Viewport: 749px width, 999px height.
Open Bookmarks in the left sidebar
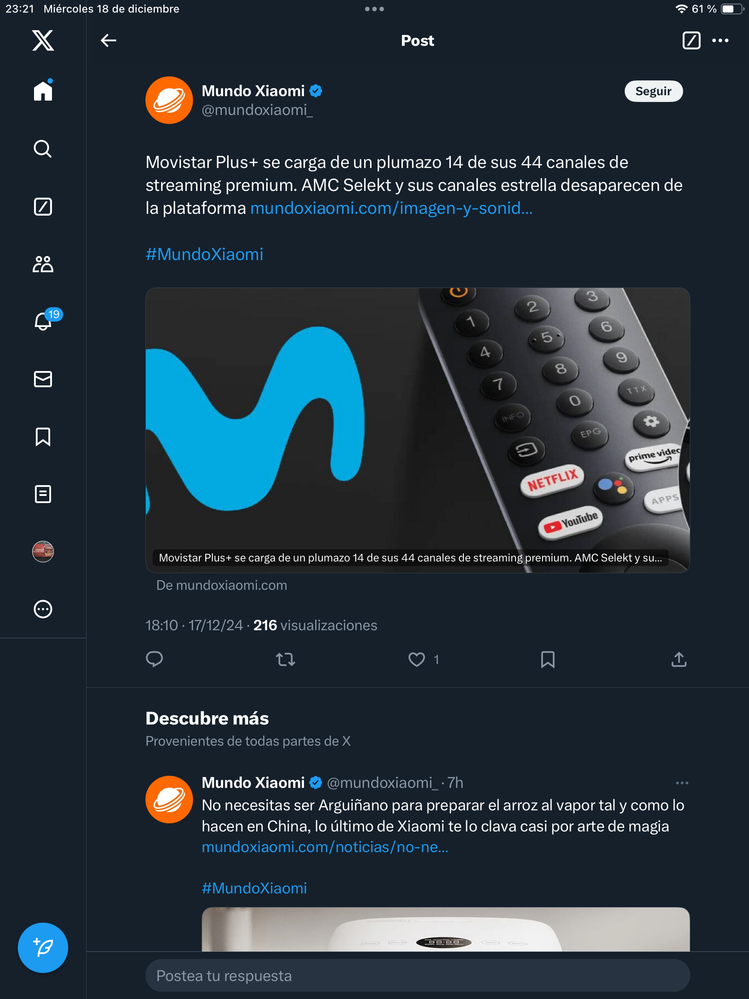[42, 436]
